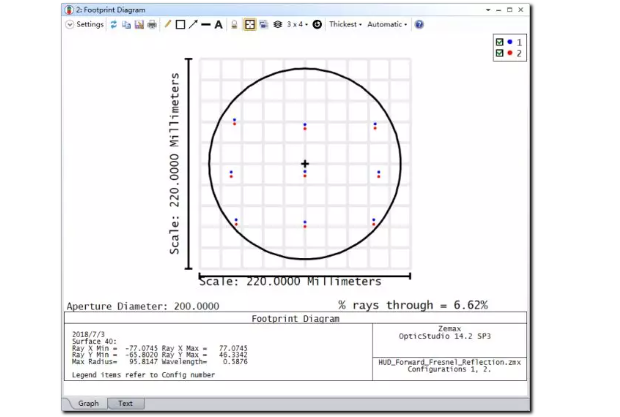This screenshot has height=417, width=620.
Task: Uncheck configuration 2 legend checkbox
Action: click(499, 53)
